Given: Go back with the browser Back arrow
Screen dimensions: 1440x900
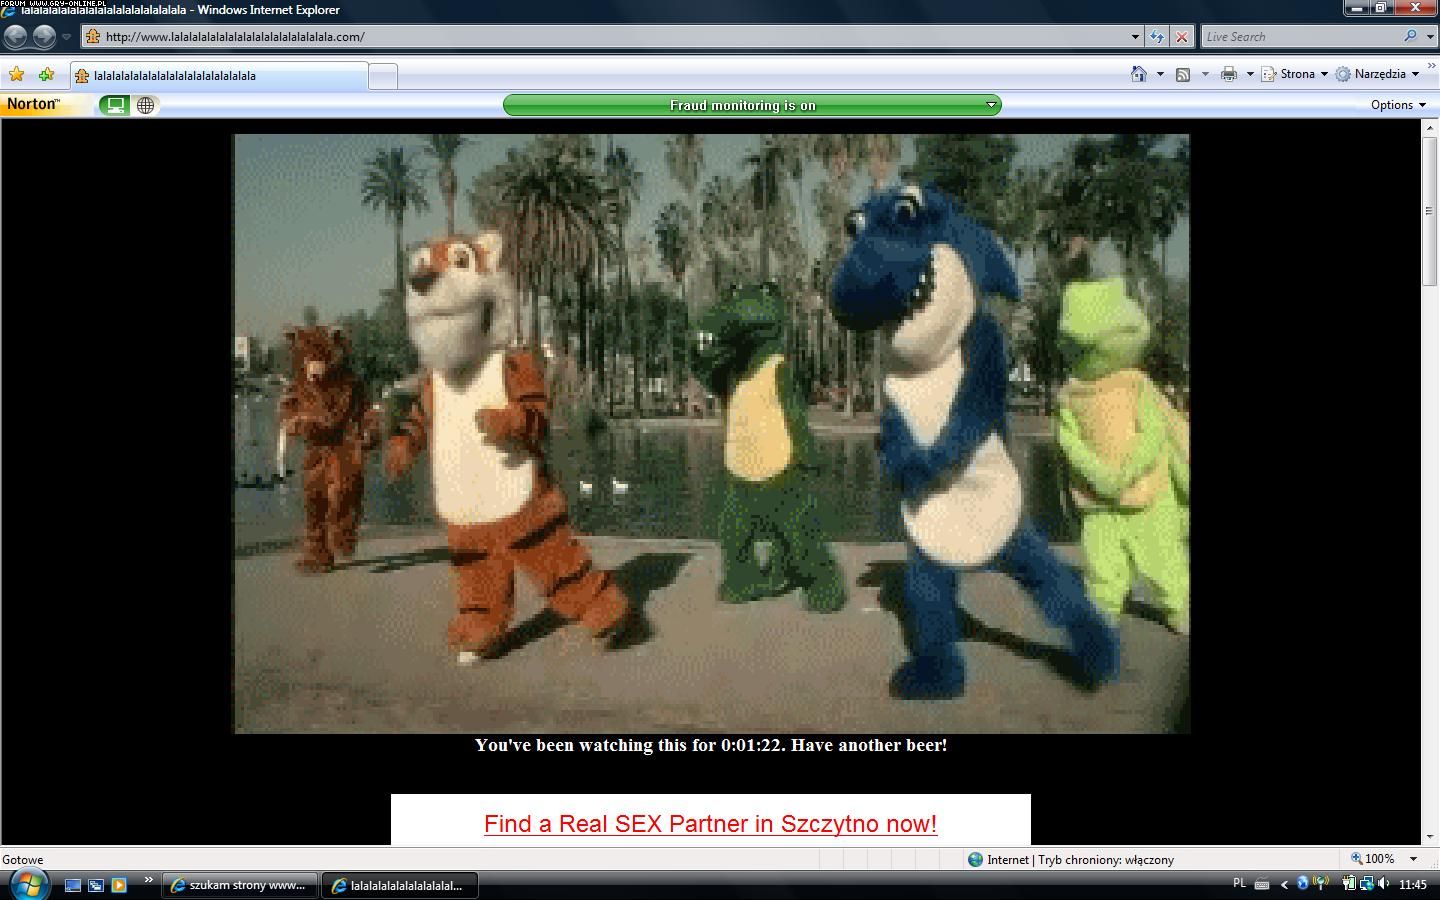Looking at the screenshot, I should click(x=16, y=37).
